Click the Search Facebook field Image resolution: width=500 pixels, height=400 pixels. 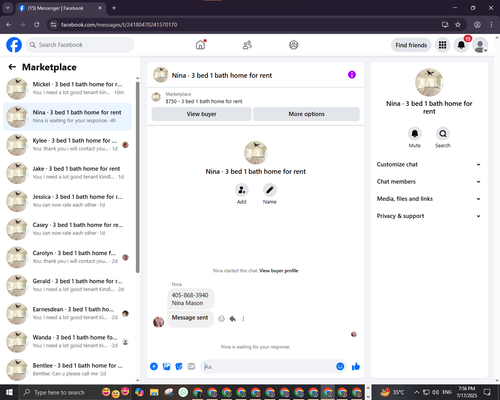[x=80, y=45]
